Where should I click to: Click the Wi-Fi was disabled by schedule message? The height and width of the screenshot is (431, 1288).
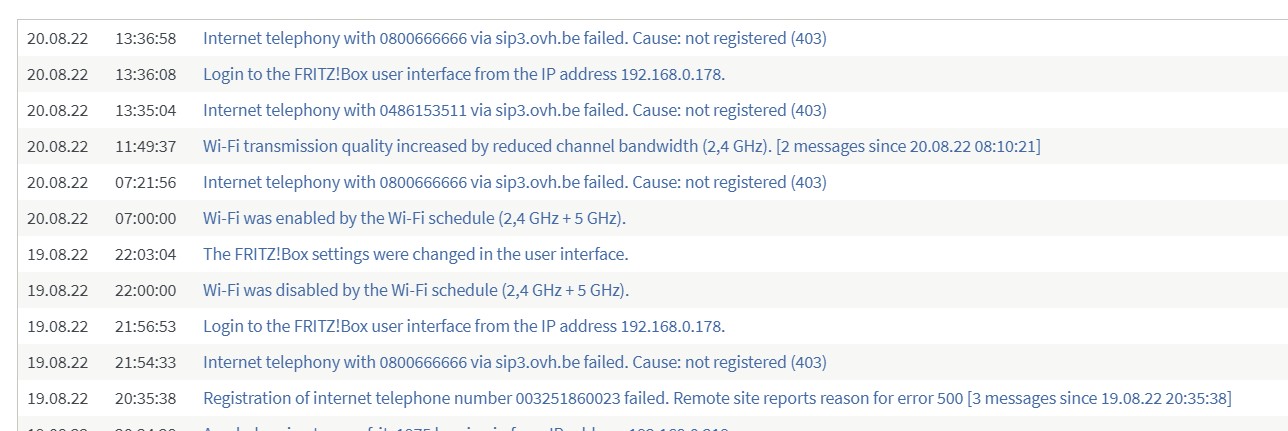[x=415, y=290]
